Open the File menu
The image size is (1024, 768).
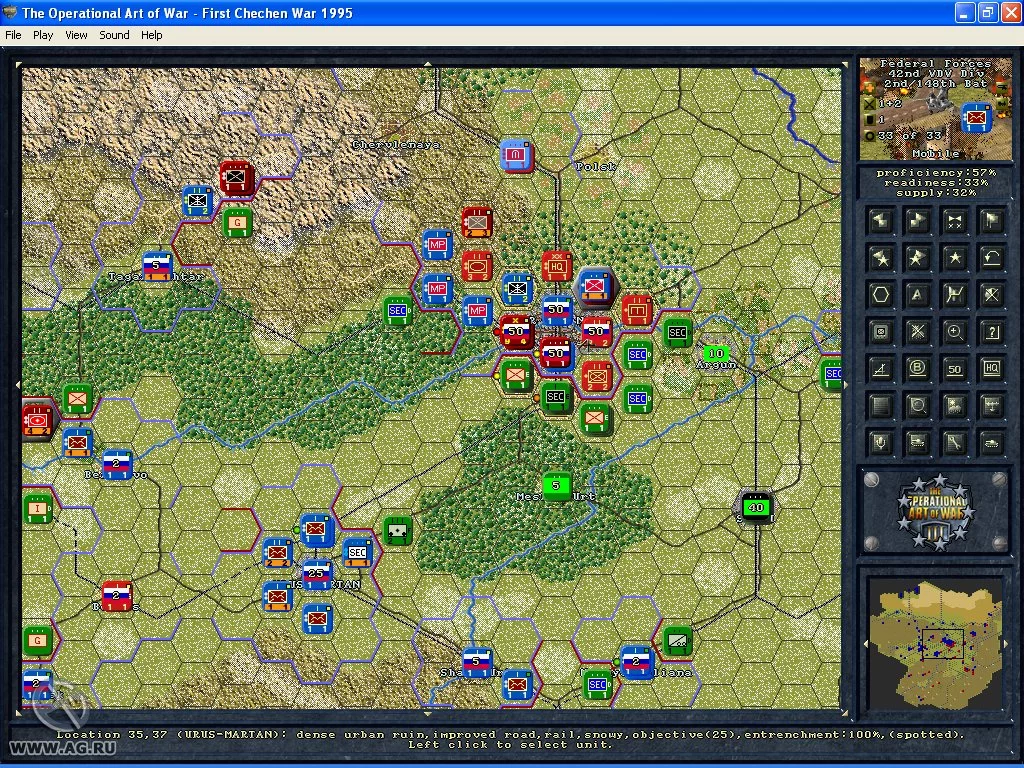click(x=13, y=35)
